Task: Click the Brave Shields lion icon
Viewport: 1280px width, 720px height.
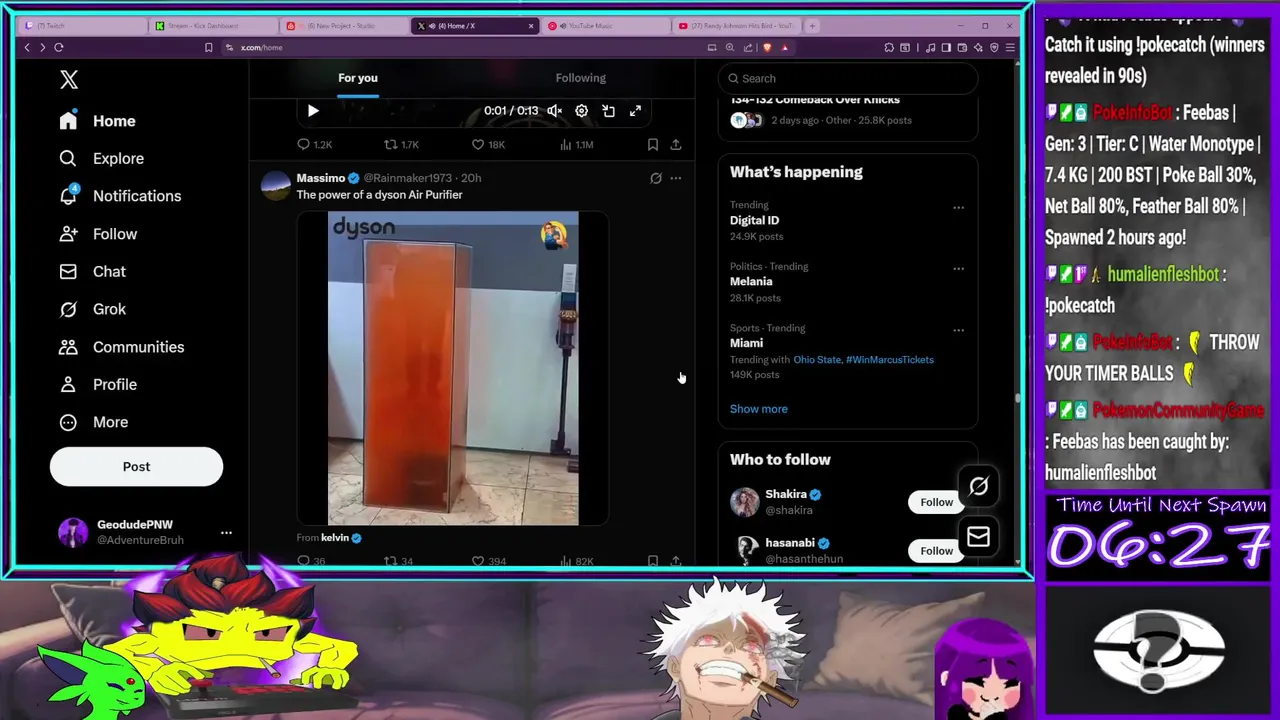Action: 767,47
